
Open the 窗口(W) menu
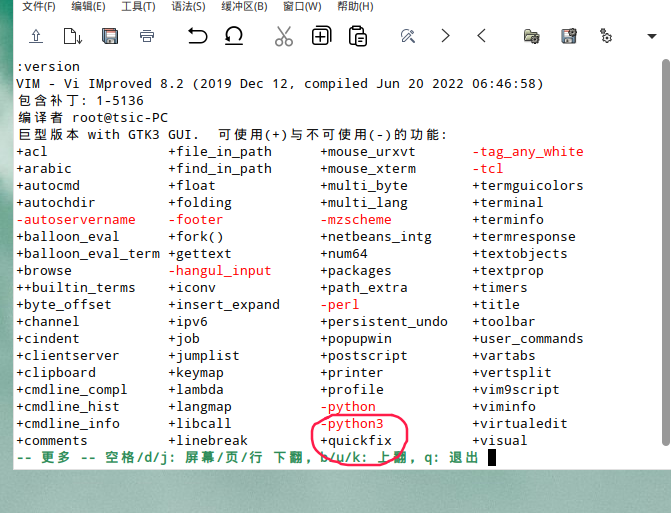pos(302,6)
